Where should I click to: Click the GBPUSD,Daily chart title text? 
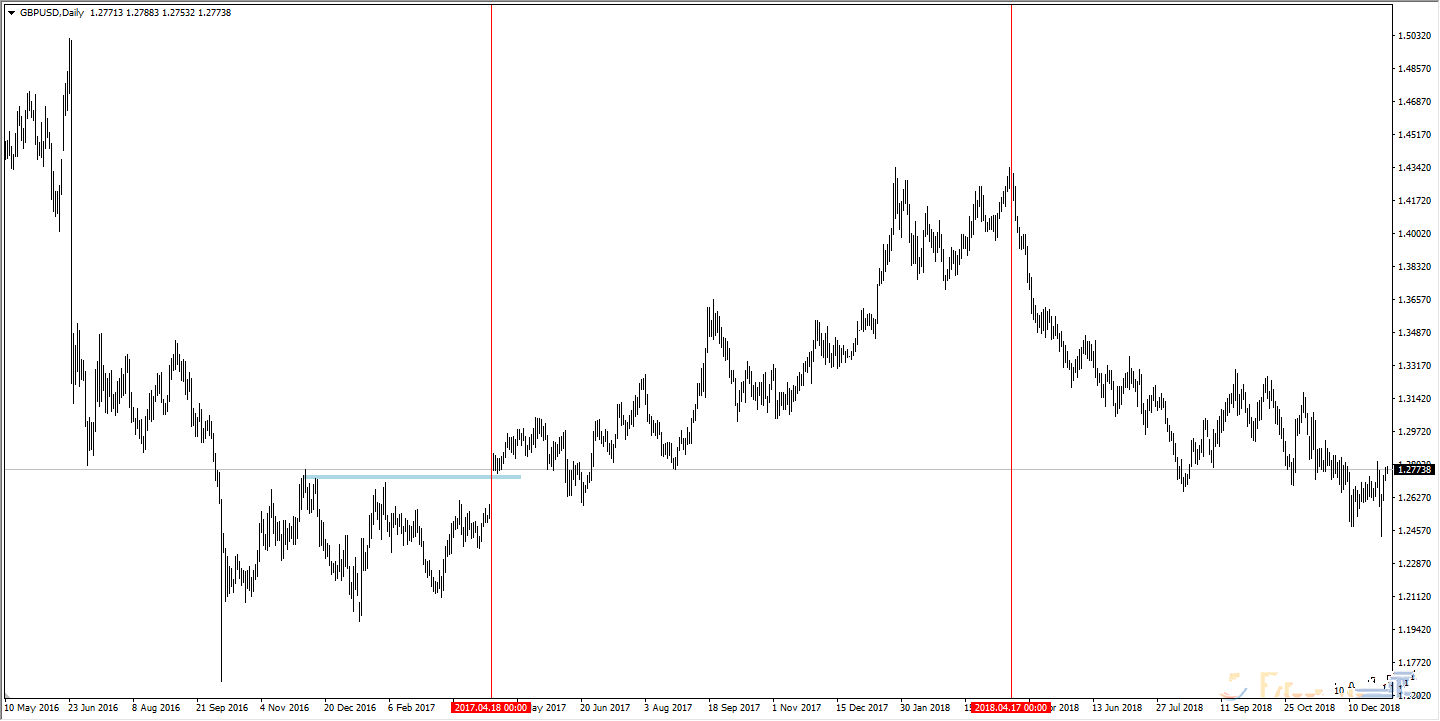[x=52, y=13]
